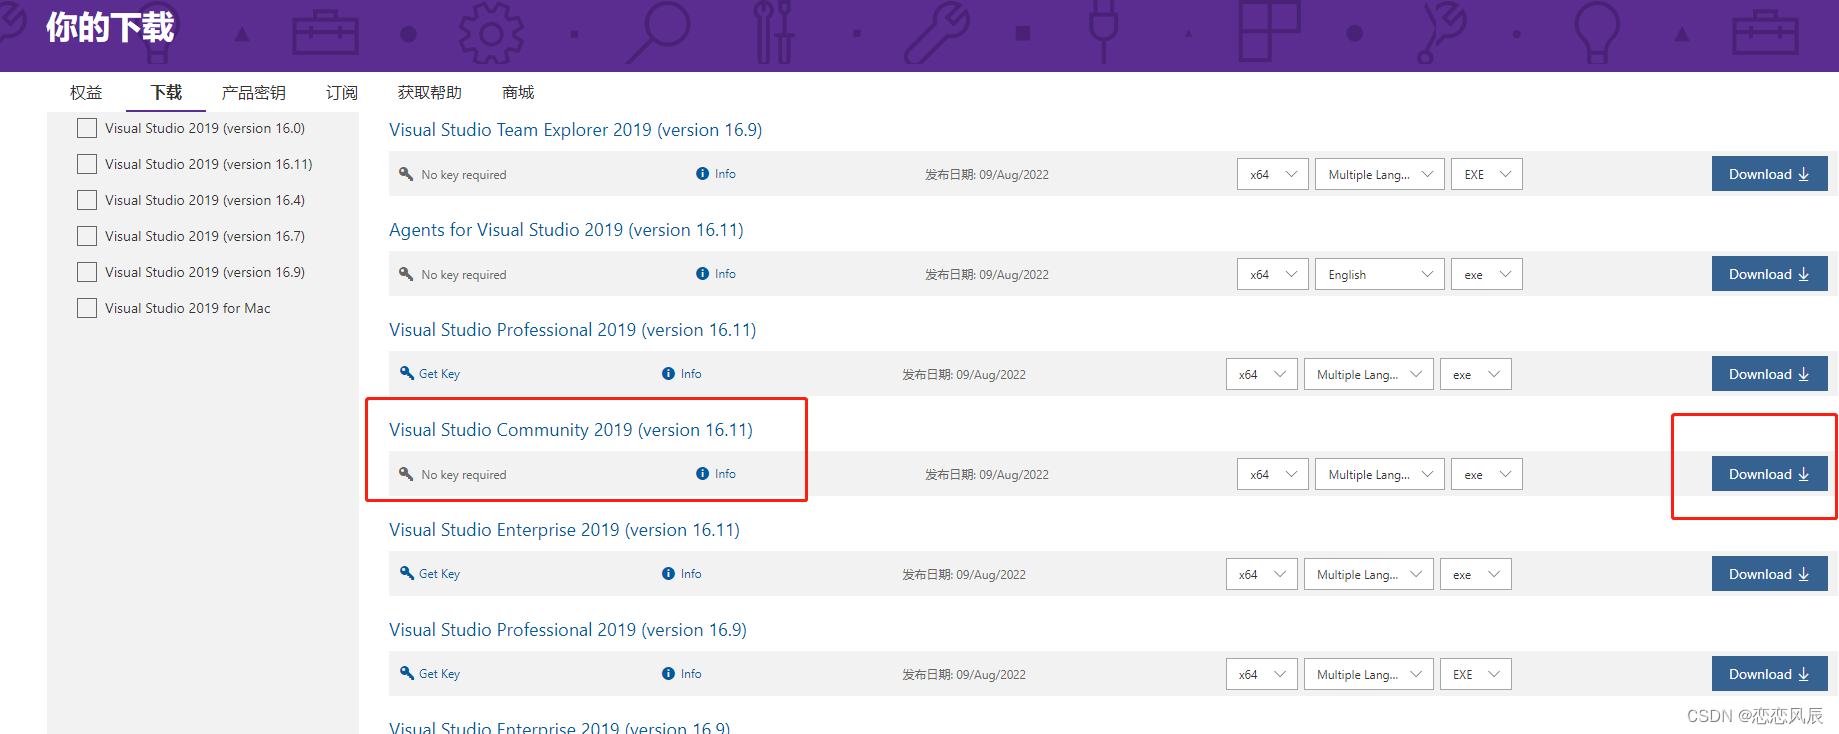Viewport: 1839px width, 734px height.
Task: Open Visual Studio Professional 2019 (16.11) title
Action: pos(573,330)
